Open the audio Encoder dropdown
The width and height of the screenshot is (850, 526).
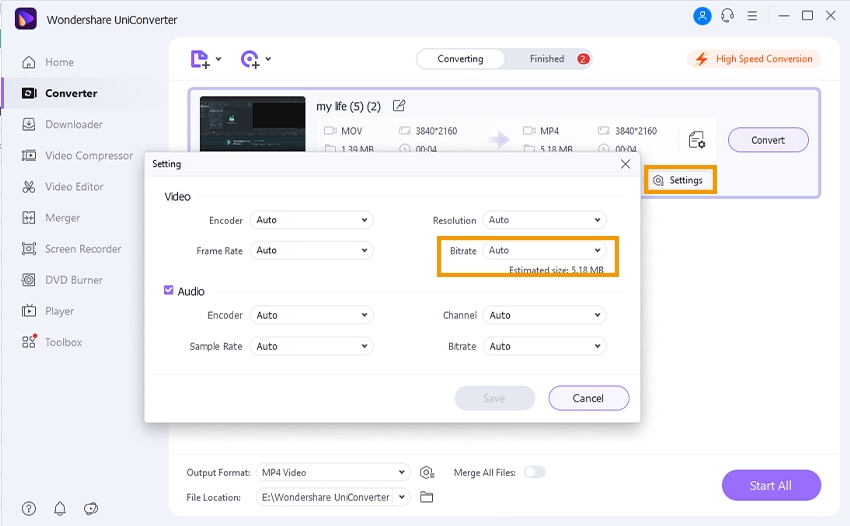click(x=311, y=315)
